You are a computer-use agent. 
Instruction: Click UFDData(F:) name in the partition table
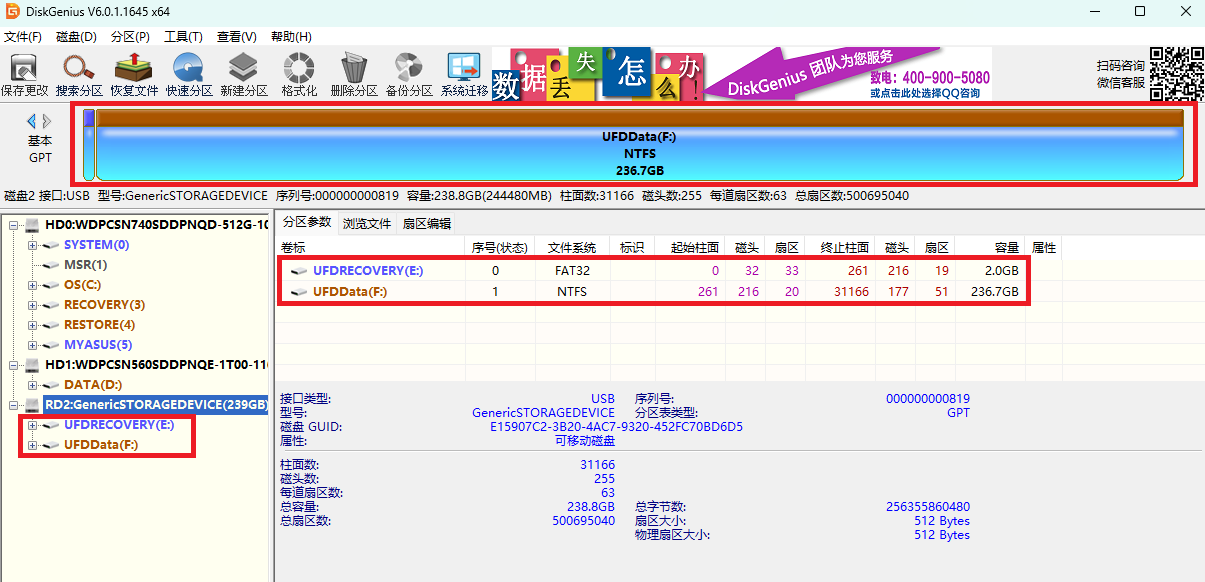350,292
